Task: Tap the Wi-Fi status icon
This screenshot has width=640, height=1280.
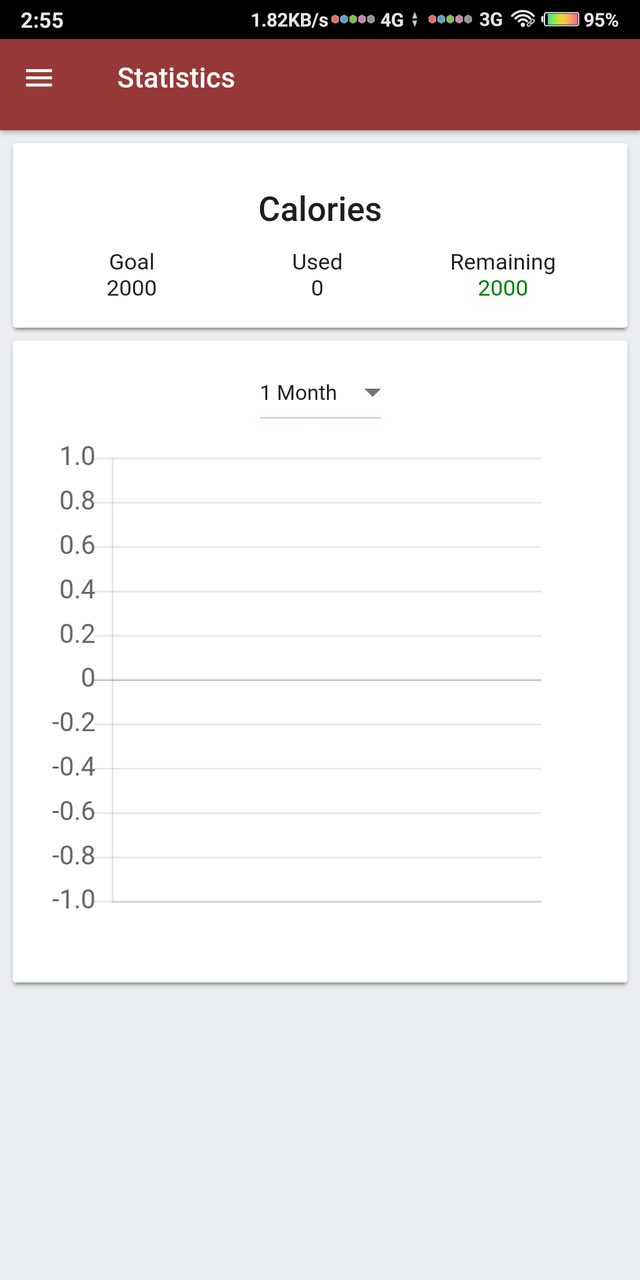Action: (x=522, y=19)
